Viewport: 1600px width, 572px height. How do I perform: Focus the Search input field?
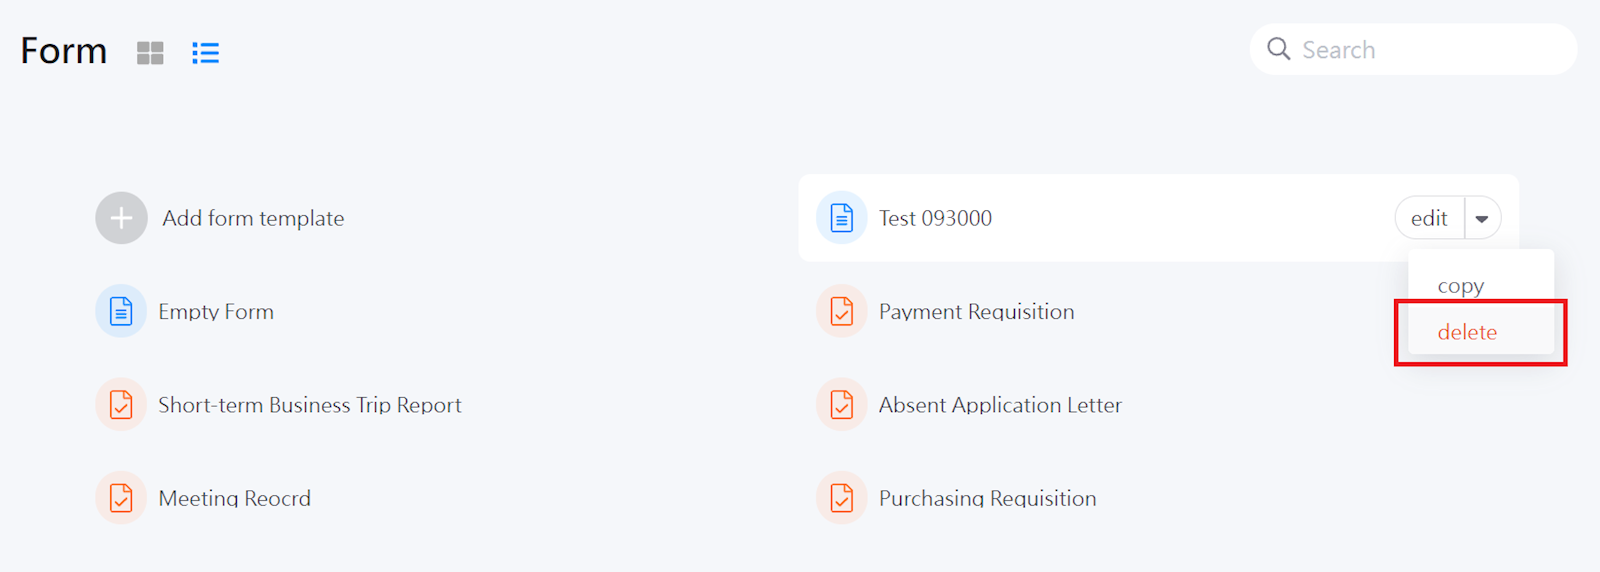[1430, 49]
